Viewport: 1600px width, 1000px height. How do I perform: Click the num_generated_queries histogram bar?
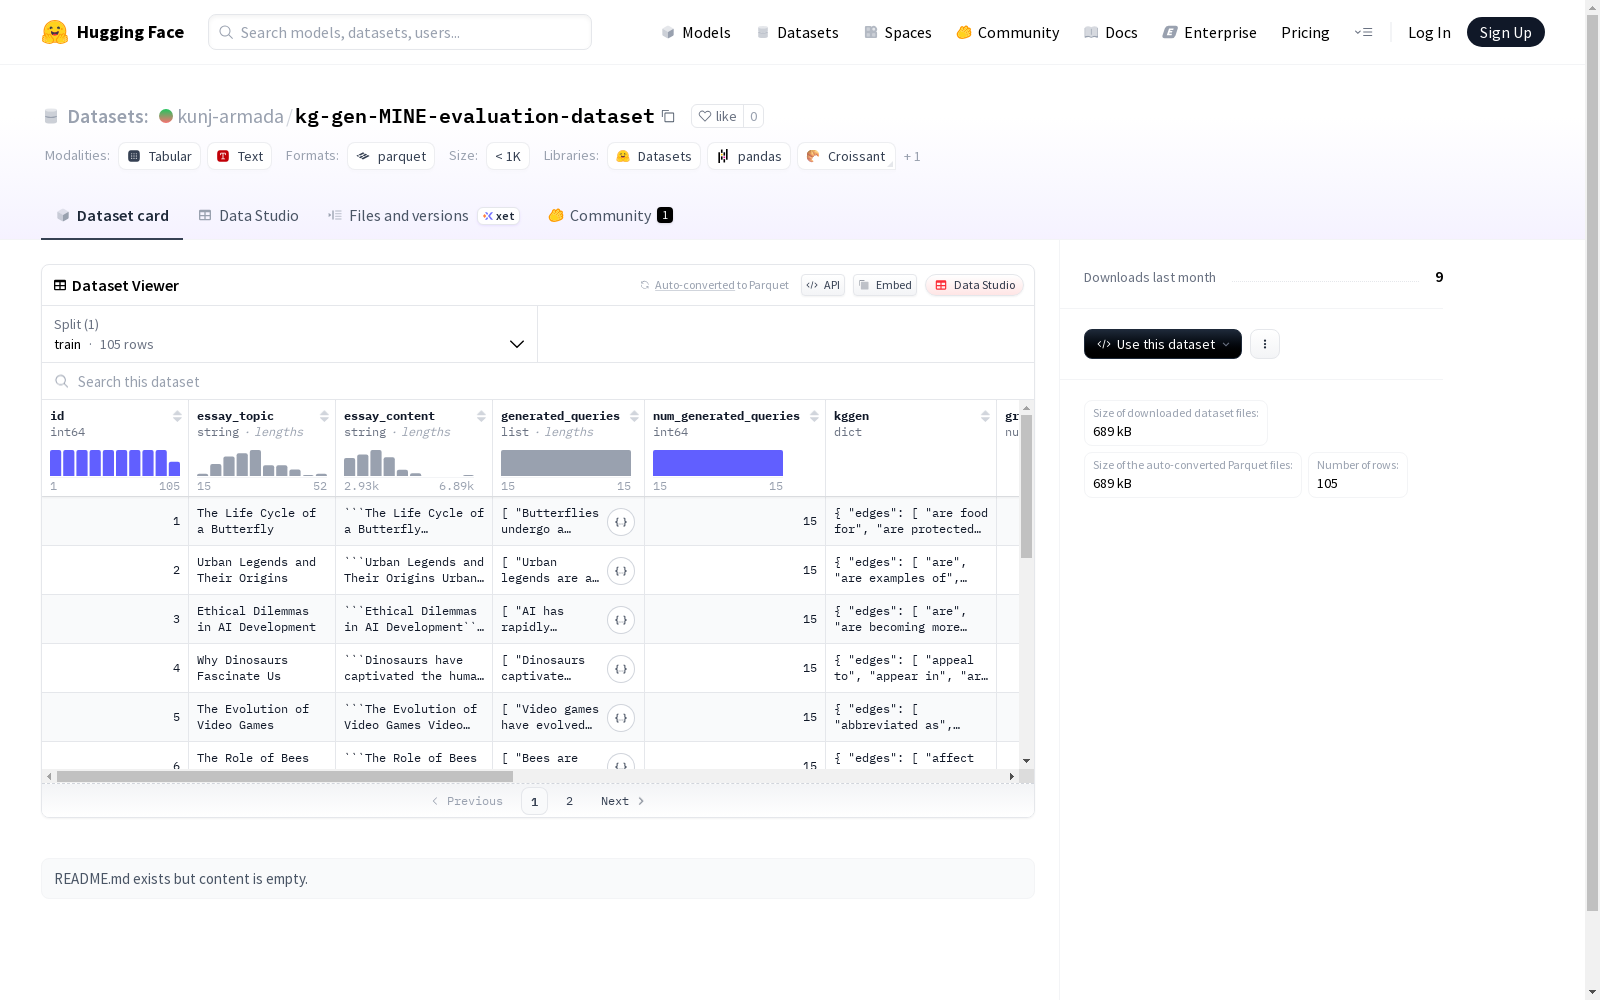coord(718,463)
